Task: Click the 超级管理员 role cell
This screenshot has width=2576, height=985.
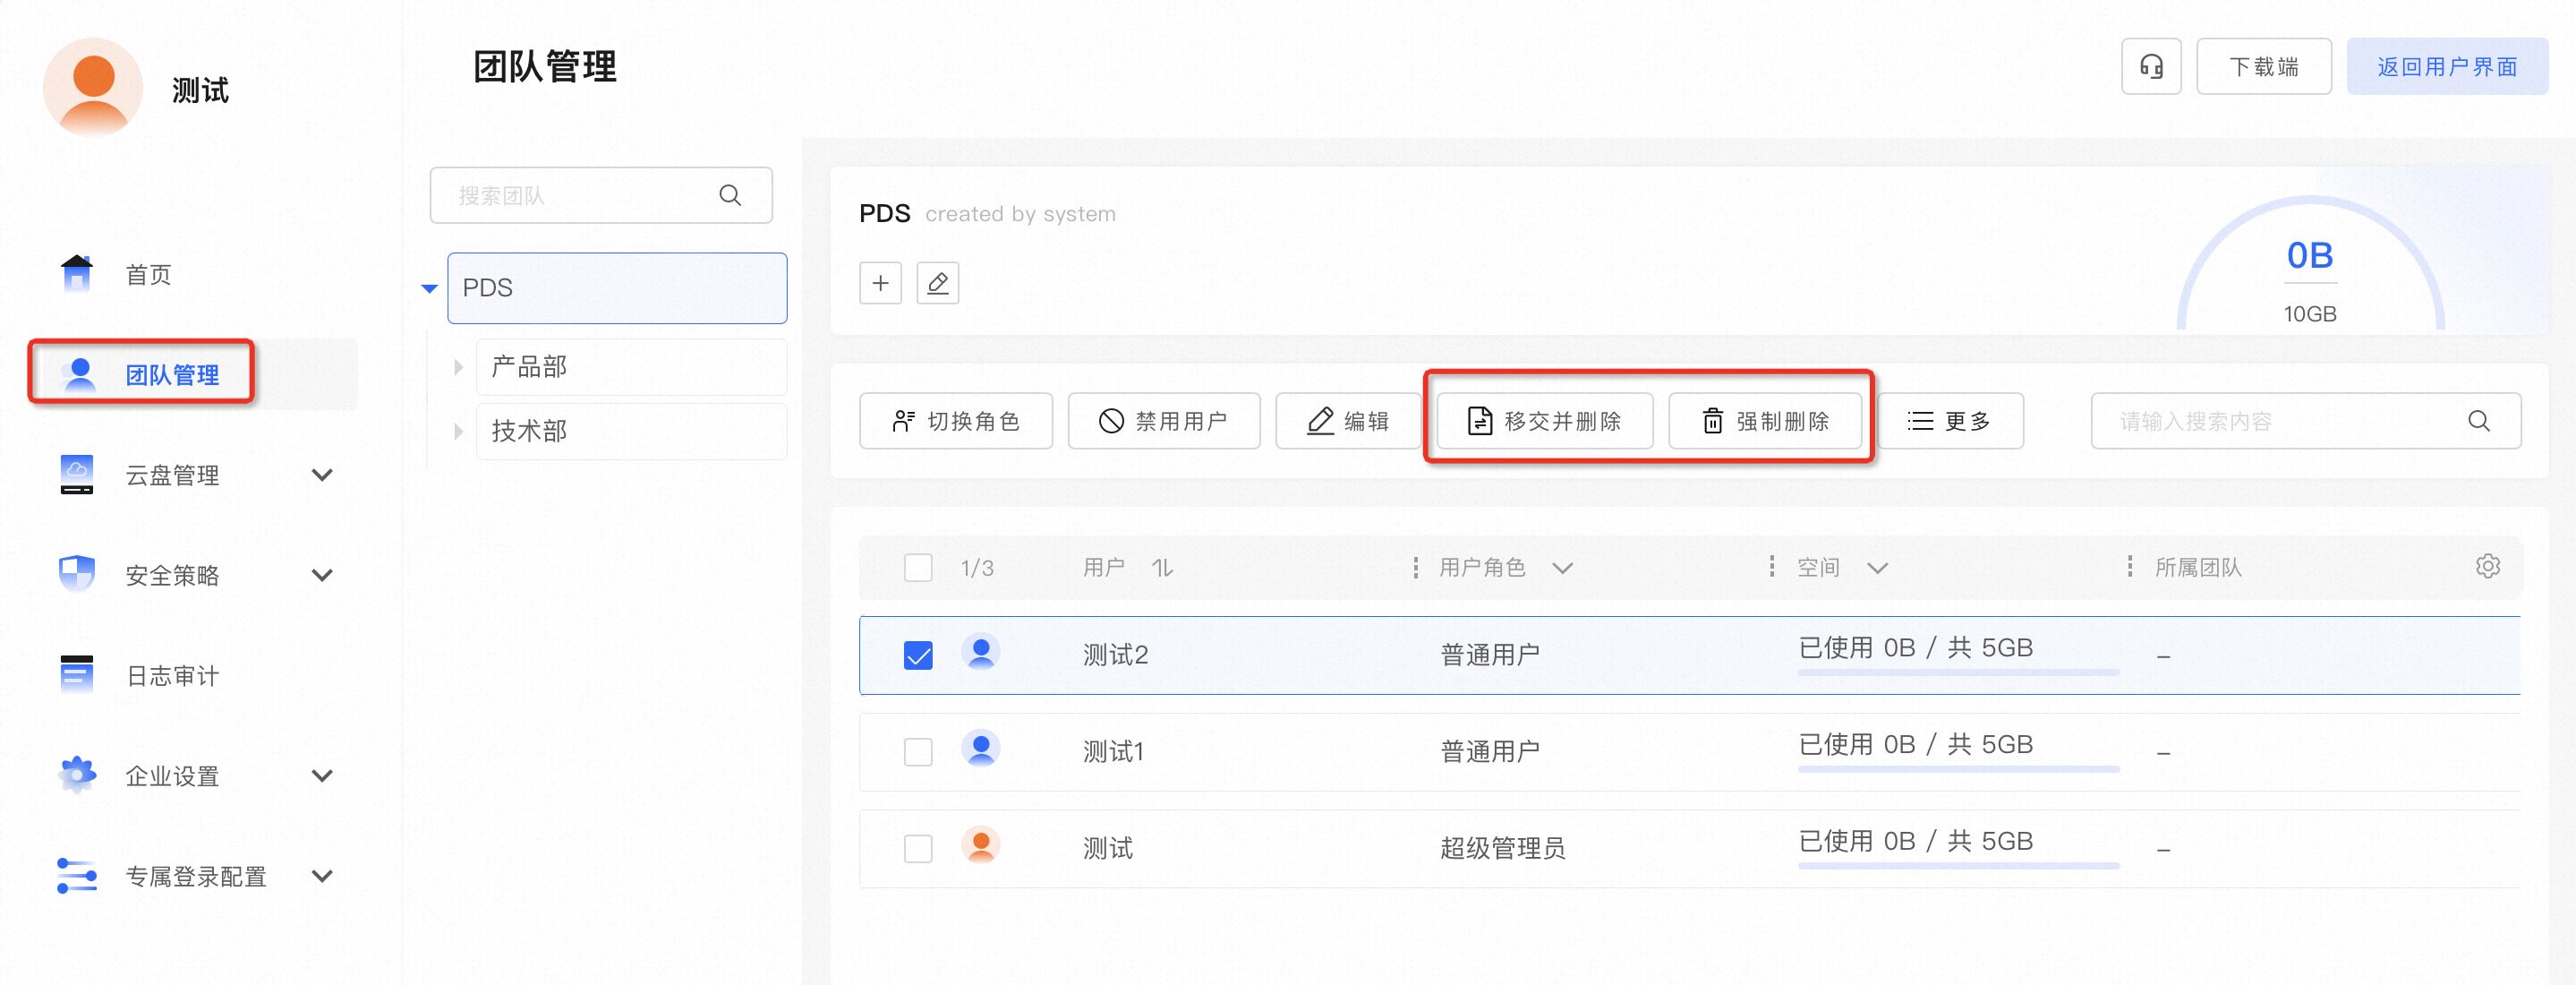Action: (1502, 849)
